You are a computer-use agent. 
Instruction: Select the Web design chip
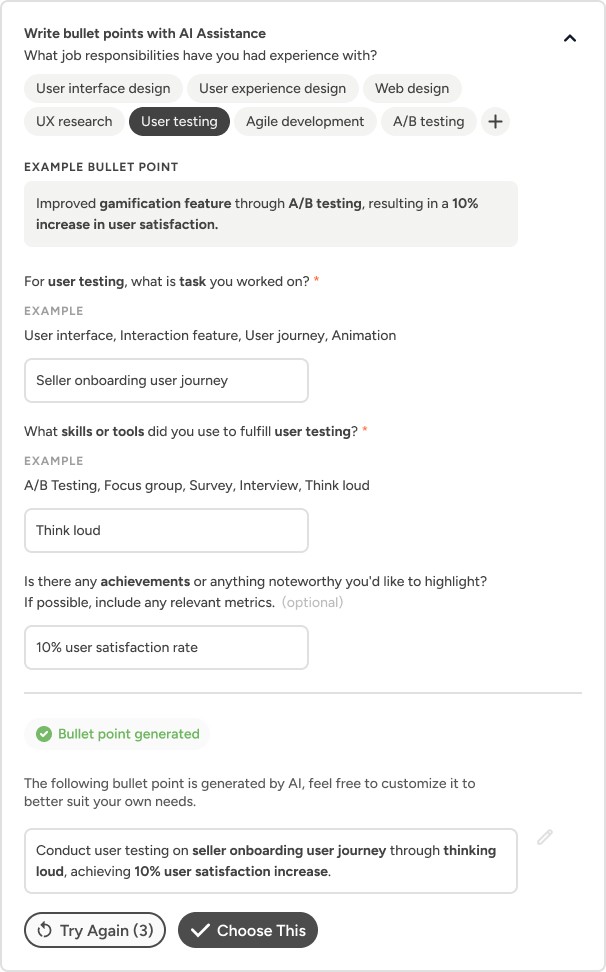point(412,88)
